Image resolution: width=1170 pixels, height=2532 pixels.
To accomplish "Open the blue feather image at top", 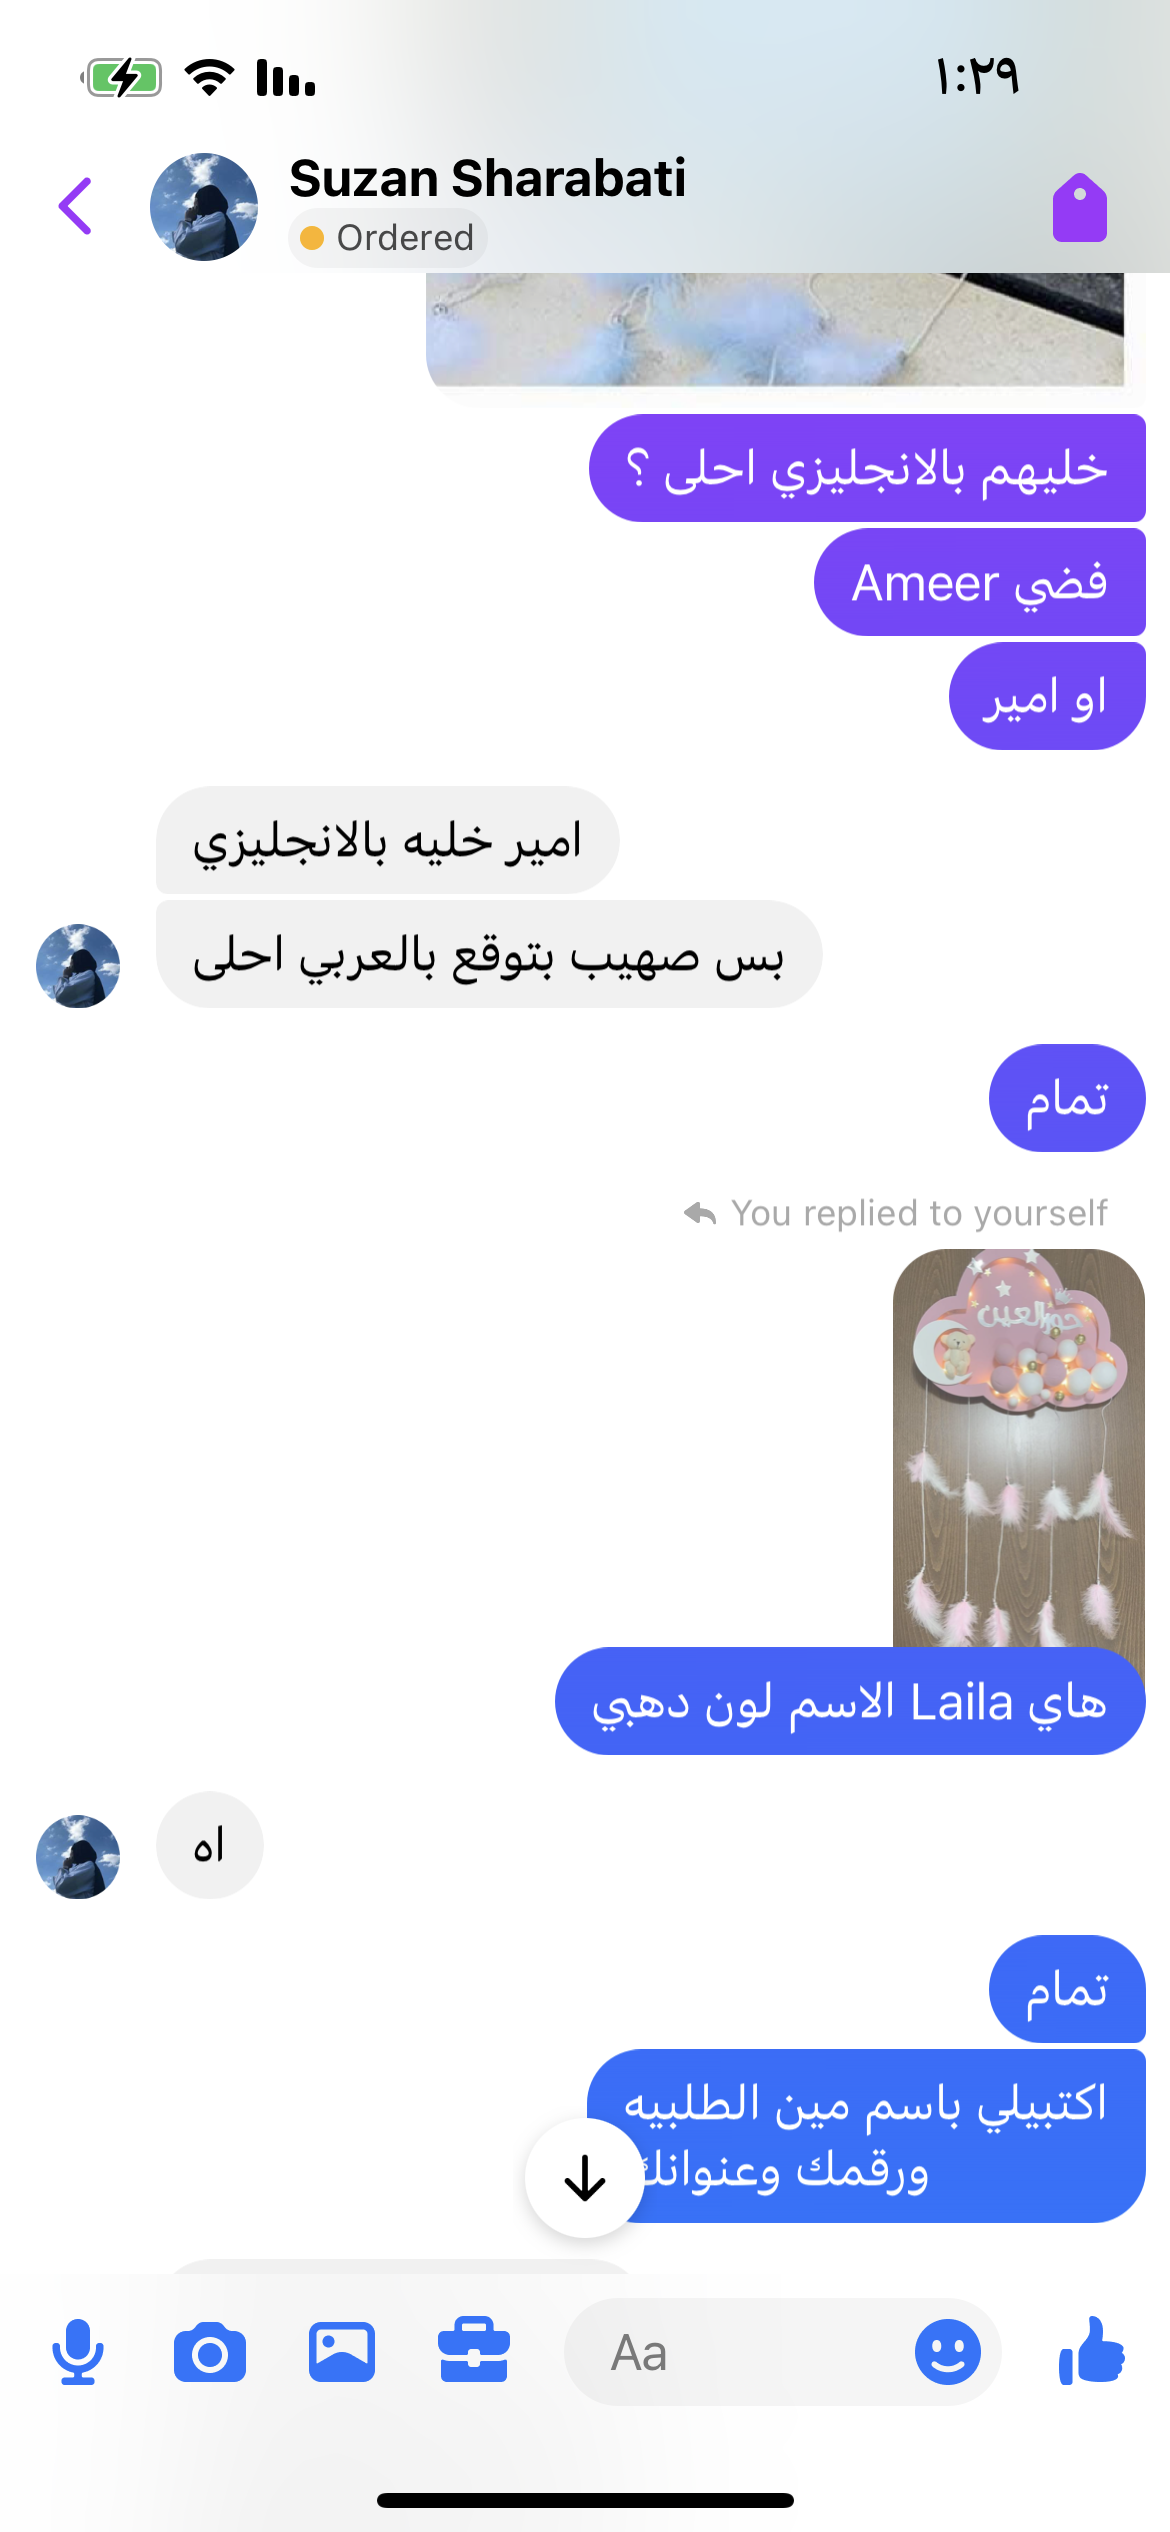I will (775, 330).
